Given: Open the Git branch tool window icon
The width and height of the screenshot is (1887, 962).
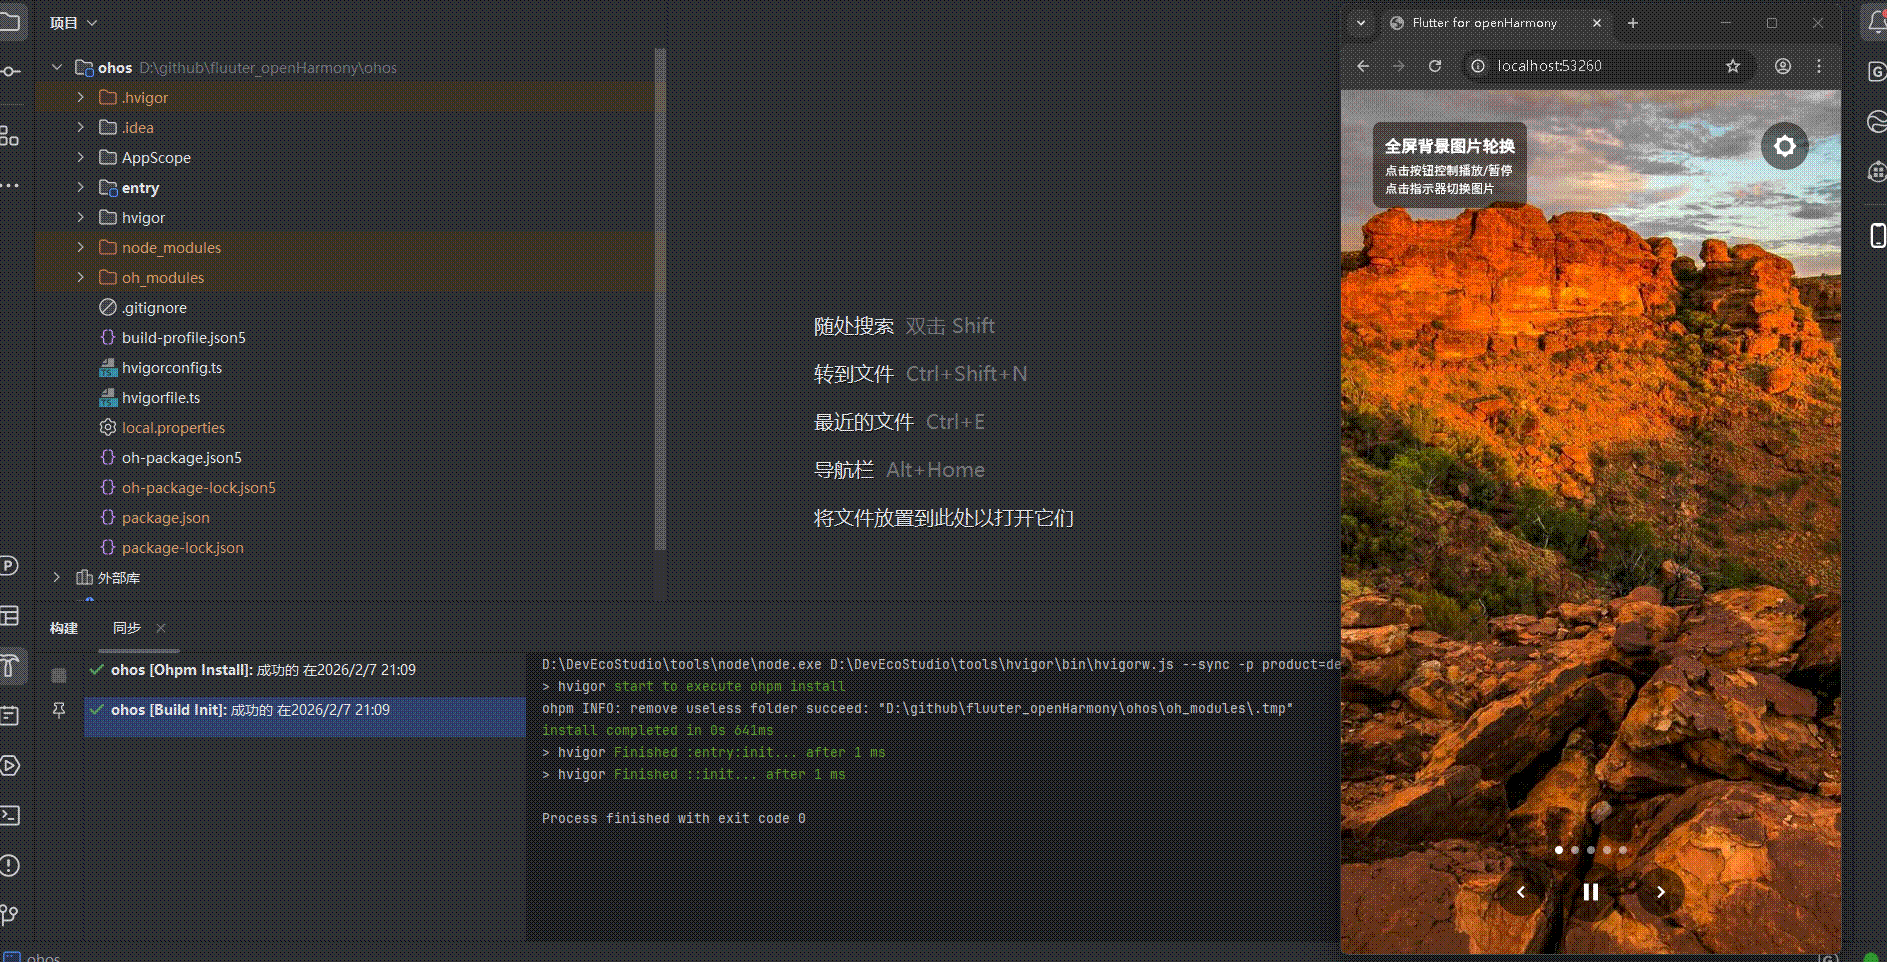Looking at the screenshot, I should 10,915.
